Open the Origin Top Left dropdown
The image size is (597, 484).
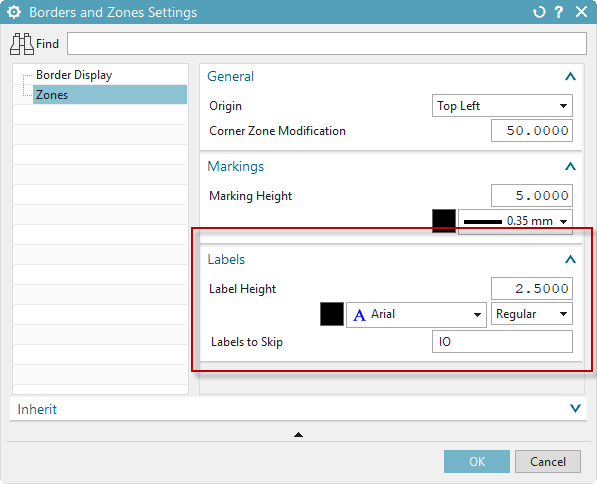[502, 105]
